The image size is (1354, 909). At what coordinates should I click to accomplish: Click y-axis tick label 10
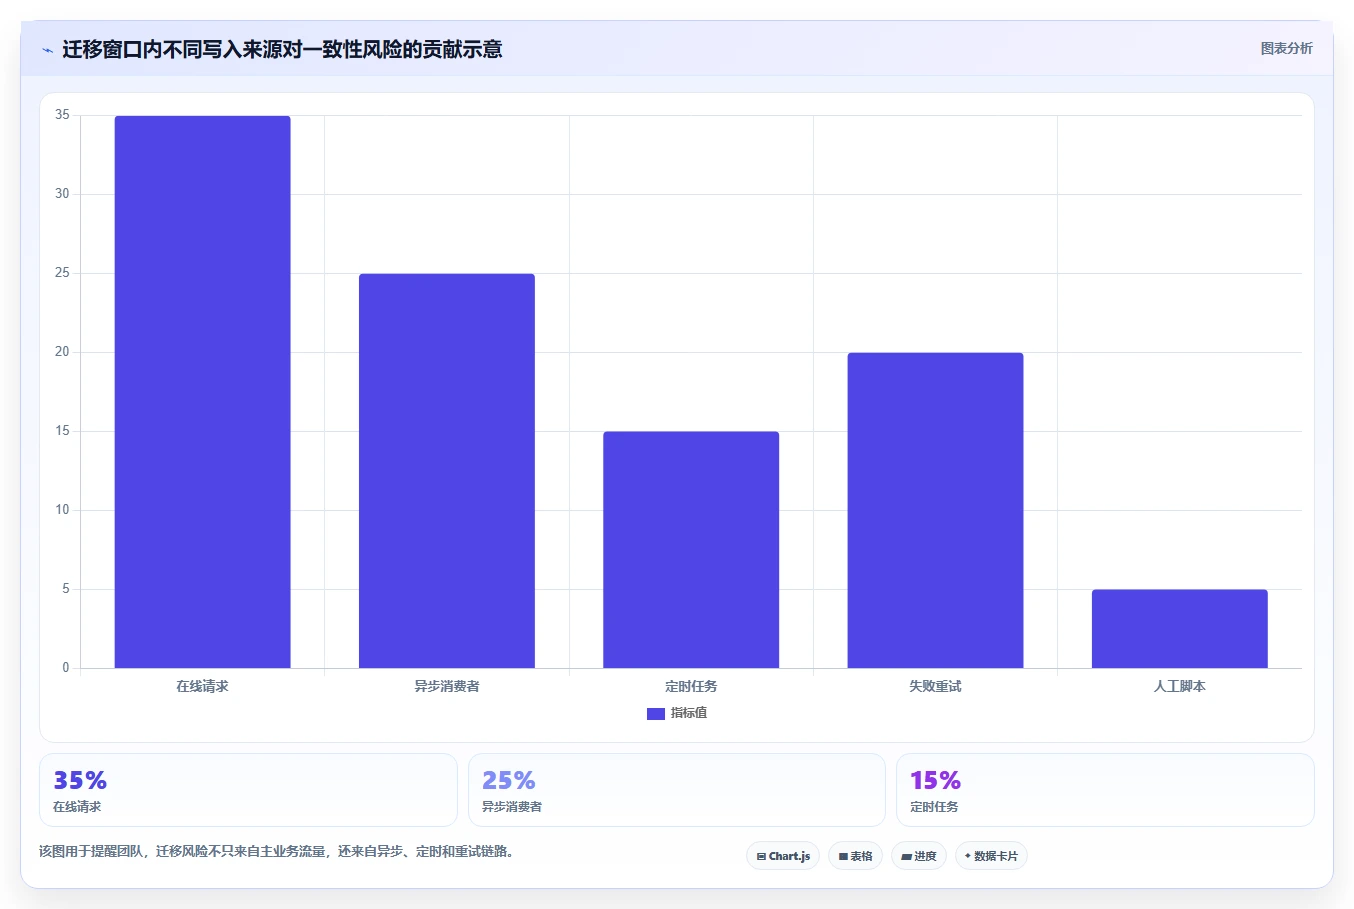tap(63, 510)
